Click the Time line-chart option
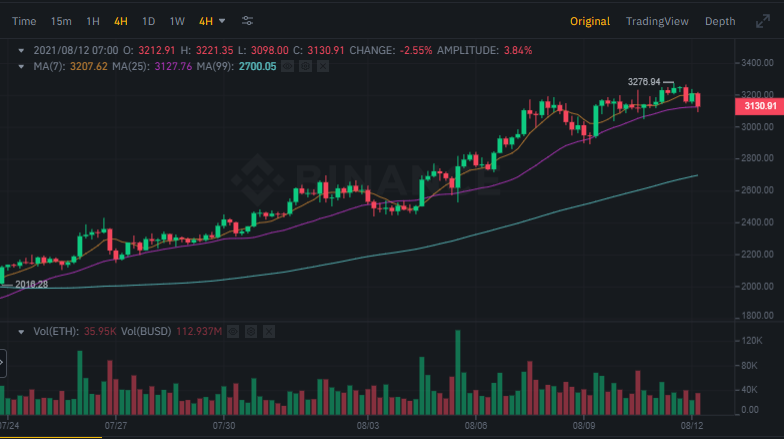This screenshot has height=439, width=784. pos(24,21)
